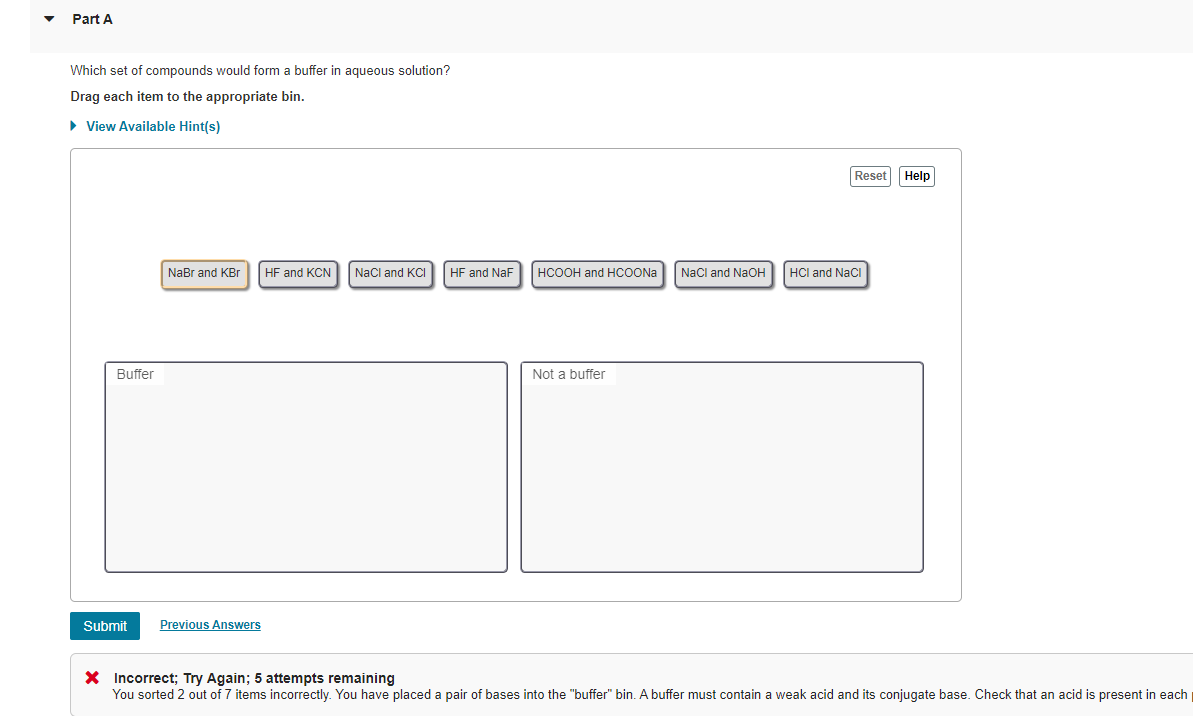Open the hints disclosure arrow
The image size is (1193, 716).
coord(72,126)
